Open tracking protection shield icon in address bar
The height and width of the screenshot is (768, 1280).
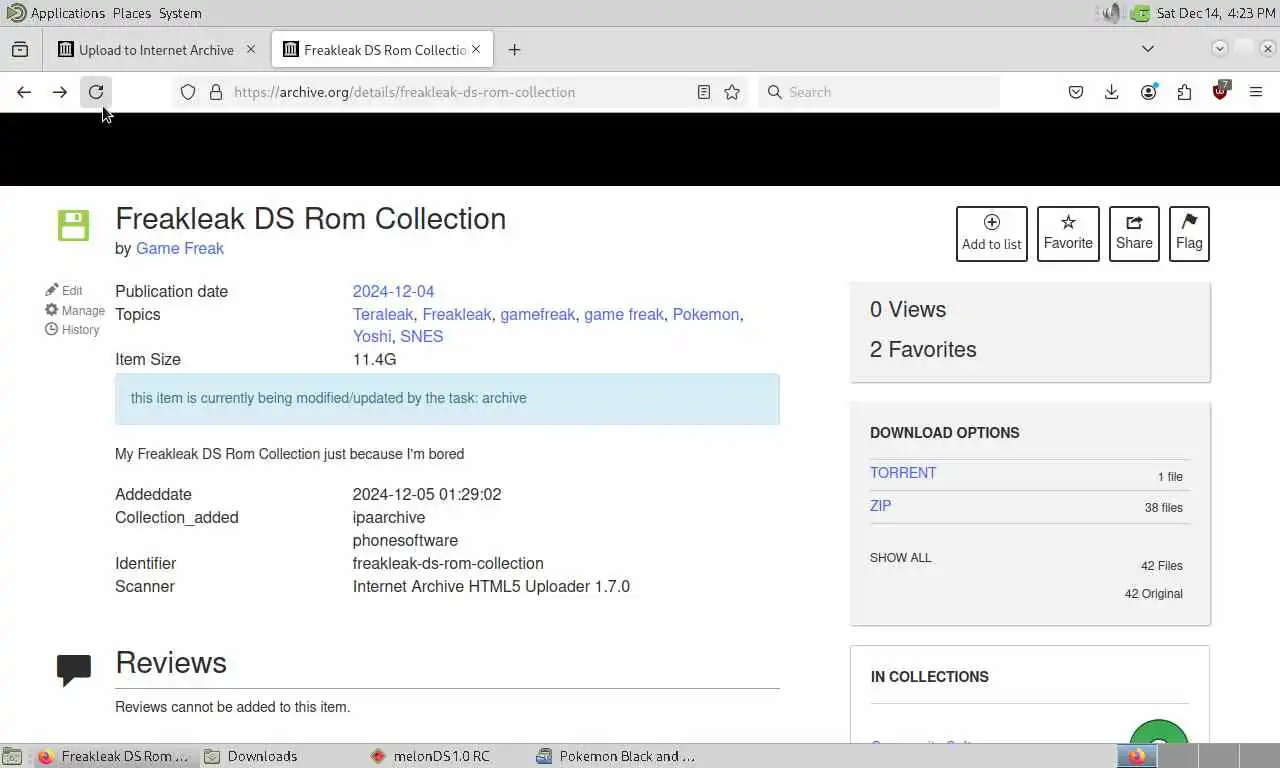(188, 92)
